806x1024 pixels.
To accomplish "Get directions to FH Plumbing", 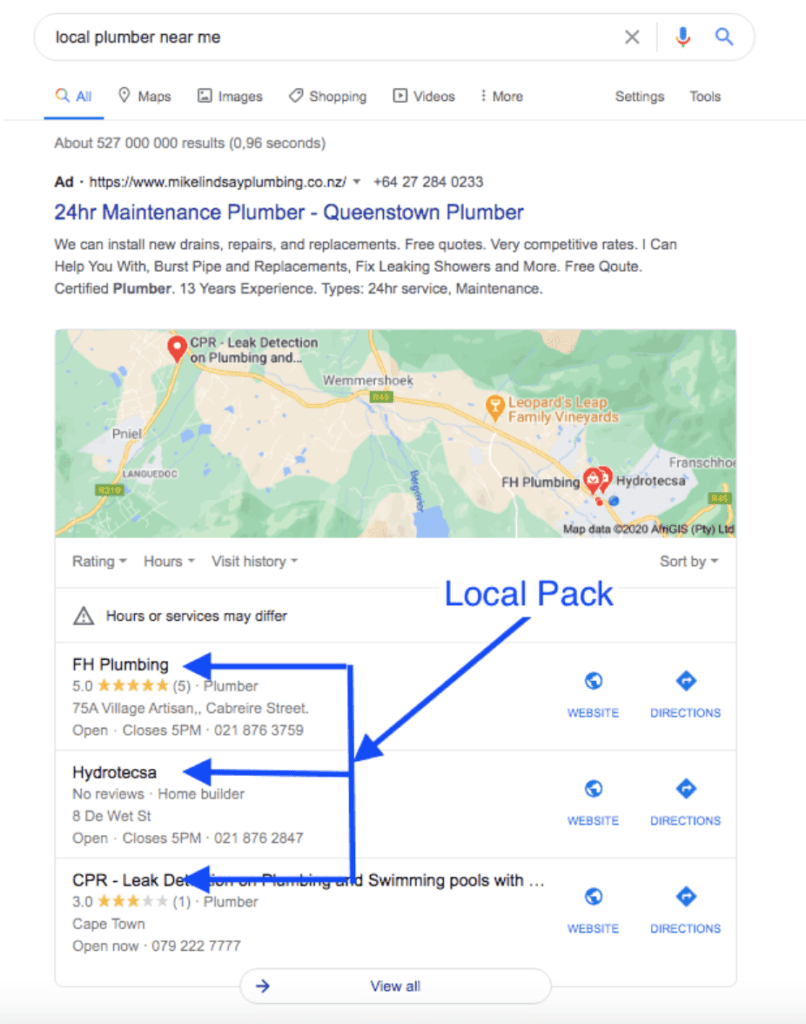I will coord(686,680).
